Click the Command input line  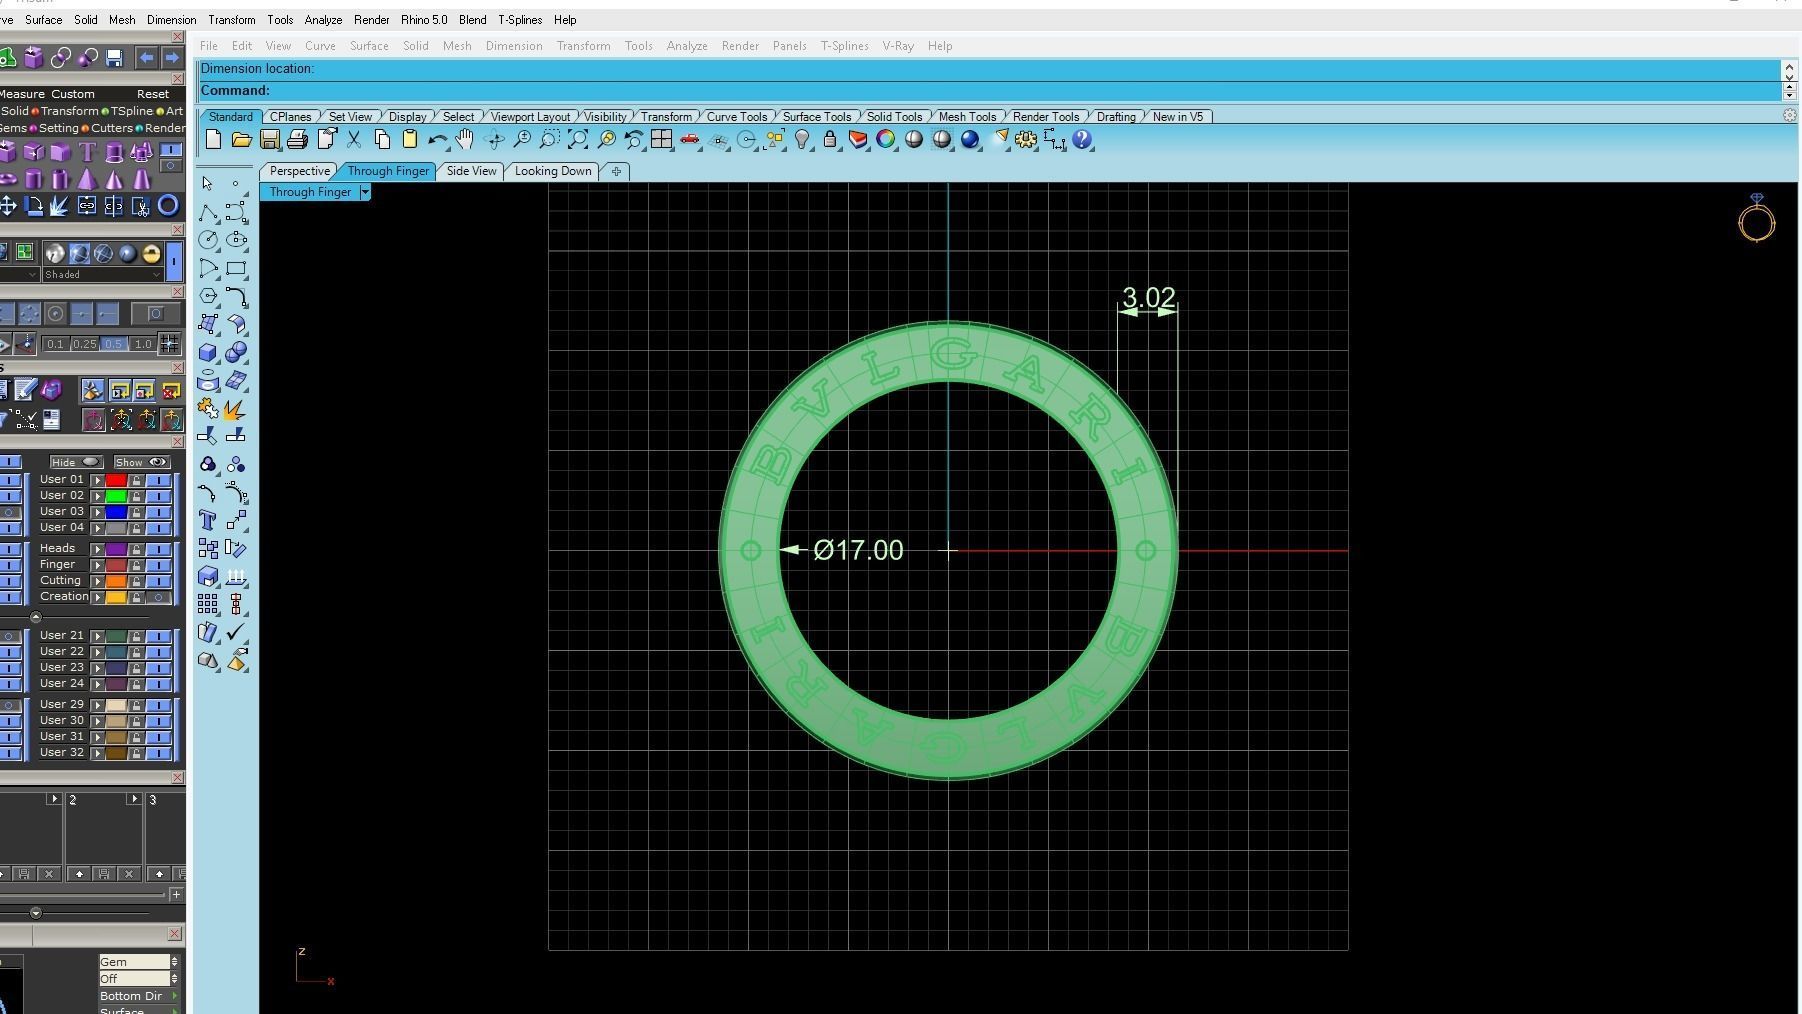coord(990,90)
